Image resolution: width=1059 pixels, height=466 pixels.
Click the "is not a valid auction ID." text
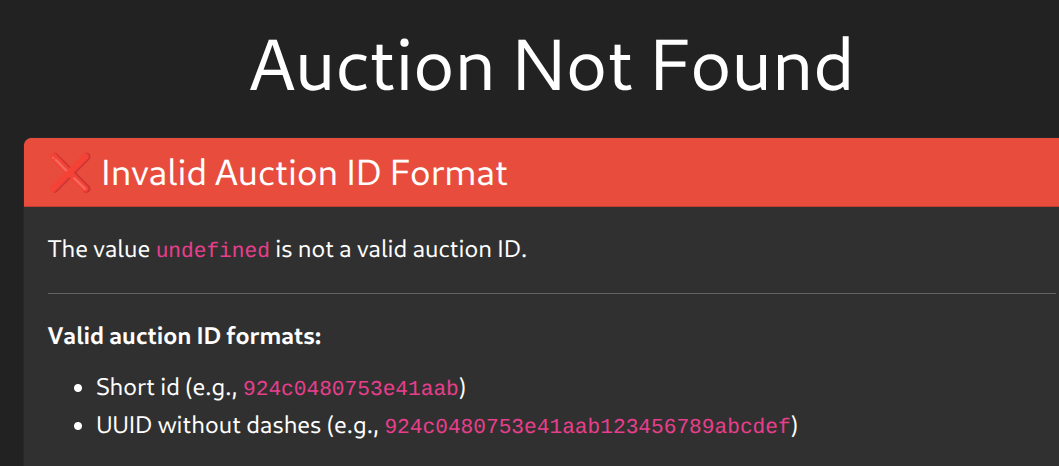click(x=401, y=249)
